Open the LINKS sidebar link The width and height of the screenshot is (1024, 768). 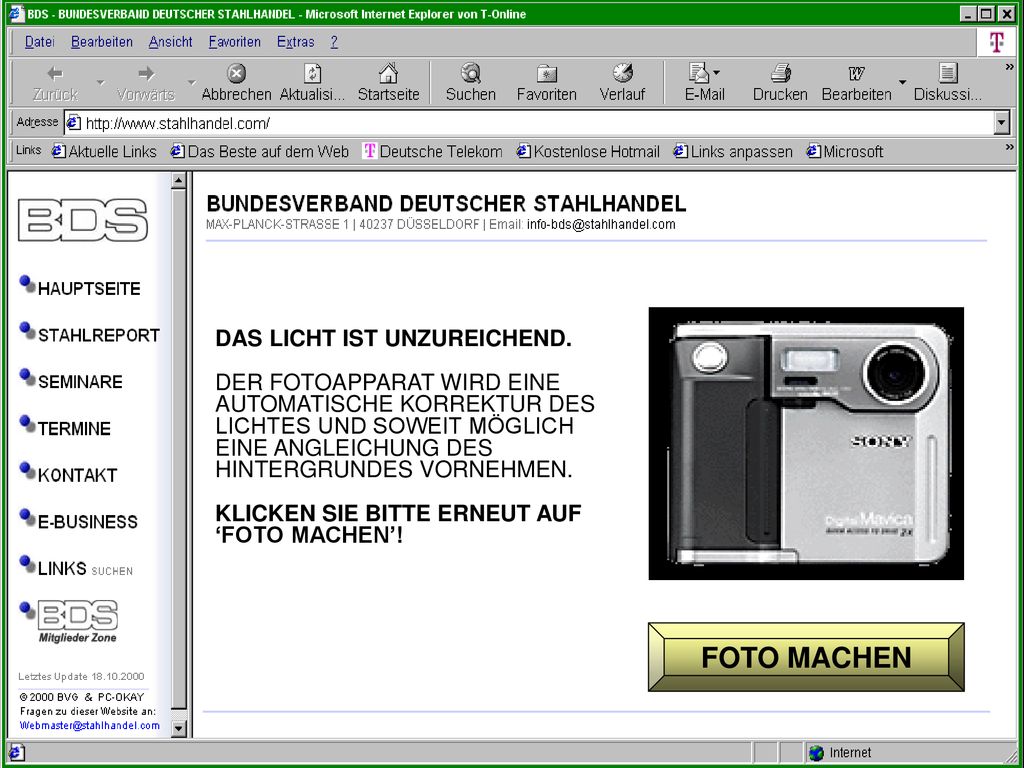(x=62, y=568)
